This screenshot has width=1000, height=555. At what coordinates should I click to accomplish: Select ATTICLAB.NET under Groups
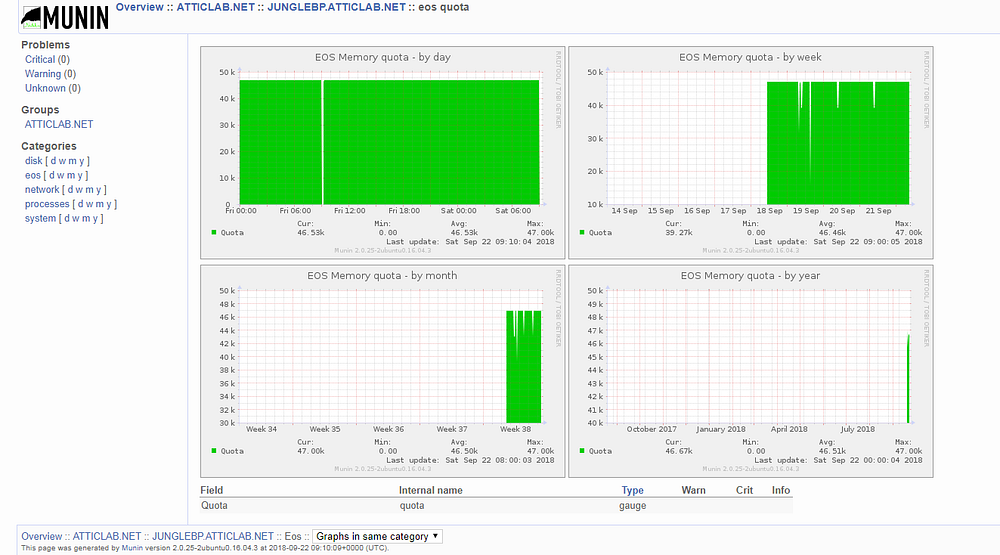pos(59,124)
